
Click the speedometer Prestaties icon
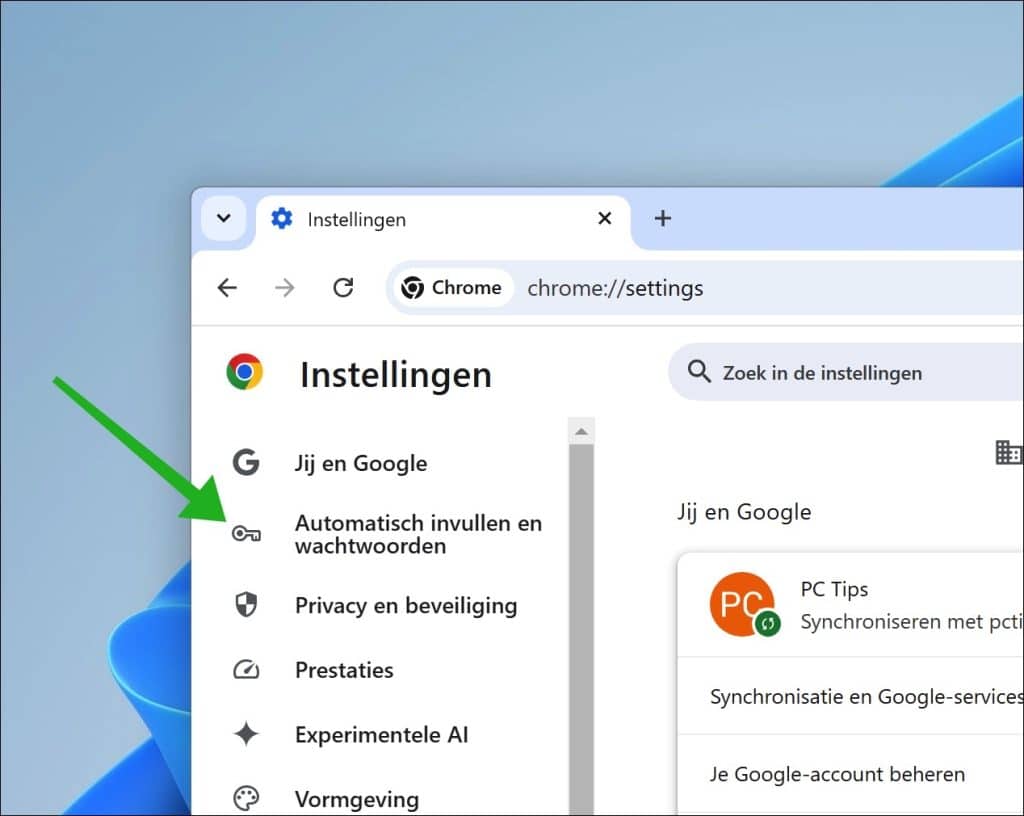pyautogui.click(x=246, y=670)
